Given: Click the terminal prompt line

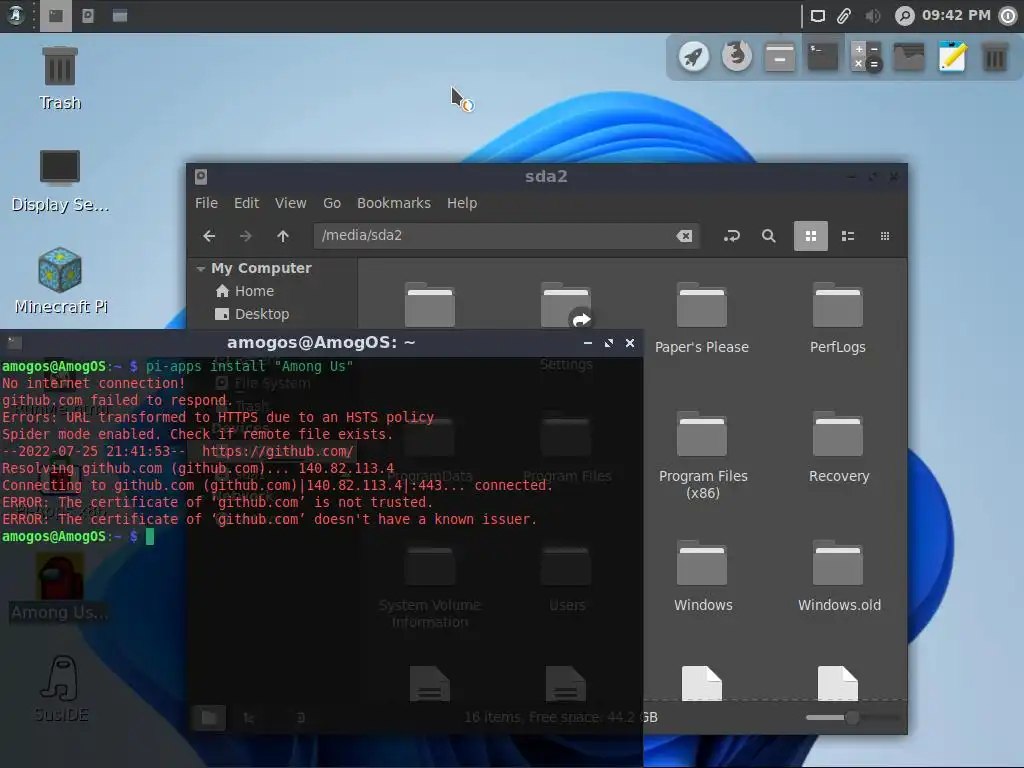Looking at the screenshot, I should [78, 537].
